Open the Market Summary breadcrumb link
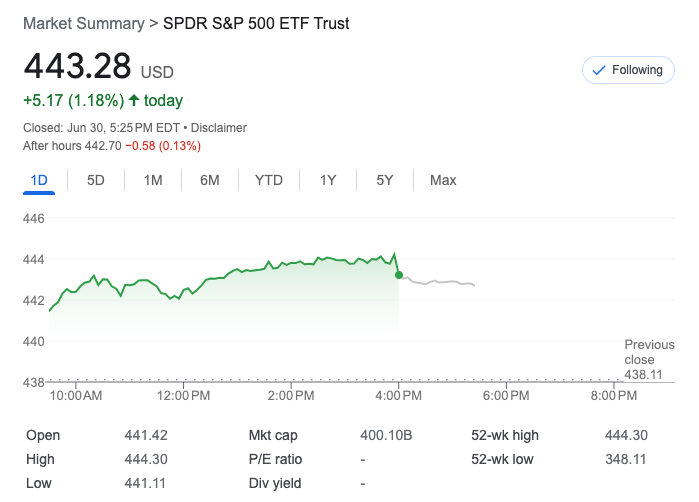 [82, 22]
